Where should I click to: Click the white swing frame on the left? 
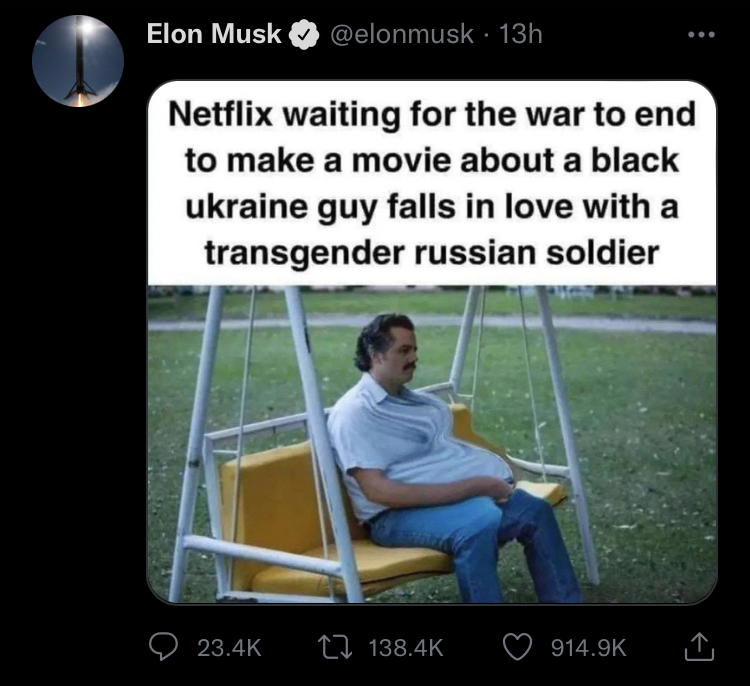click(x=196, y=443)
